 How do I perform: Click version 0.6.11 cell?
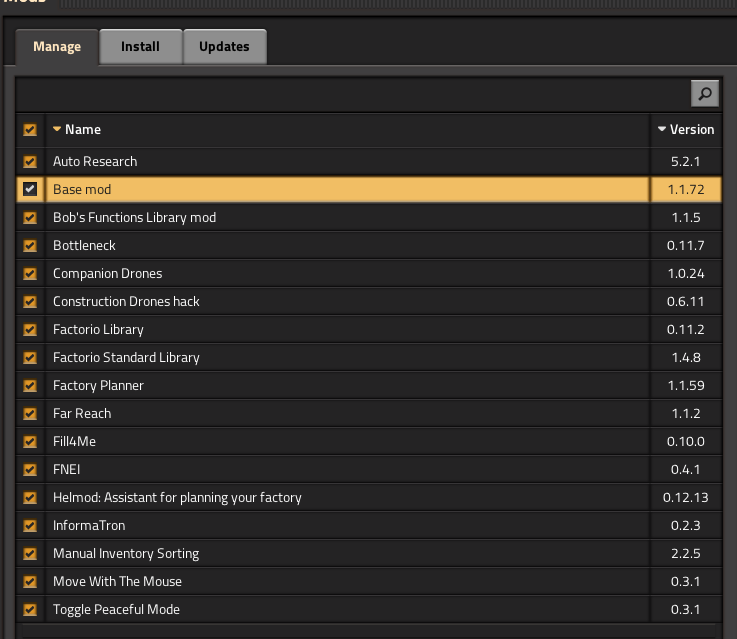(686, 301)
